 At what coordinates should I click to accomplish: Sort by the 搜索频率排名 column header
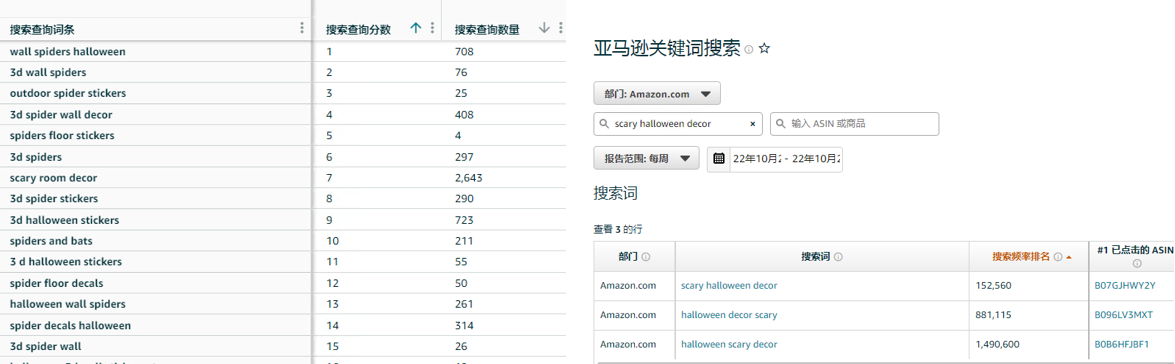pyautogui.click(x=1021, y=257)
